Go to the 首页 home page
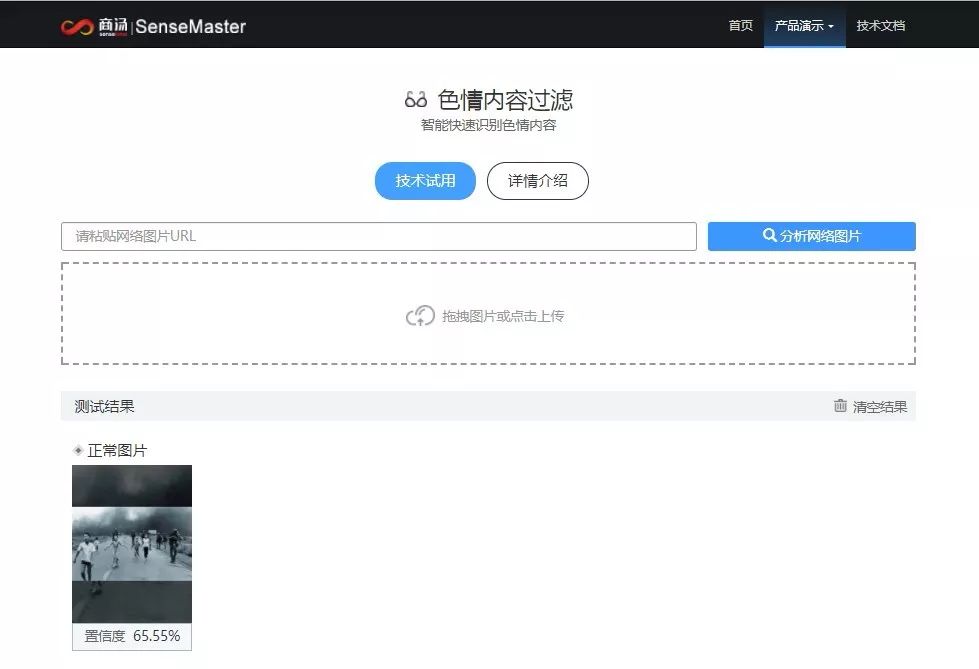 740,26
